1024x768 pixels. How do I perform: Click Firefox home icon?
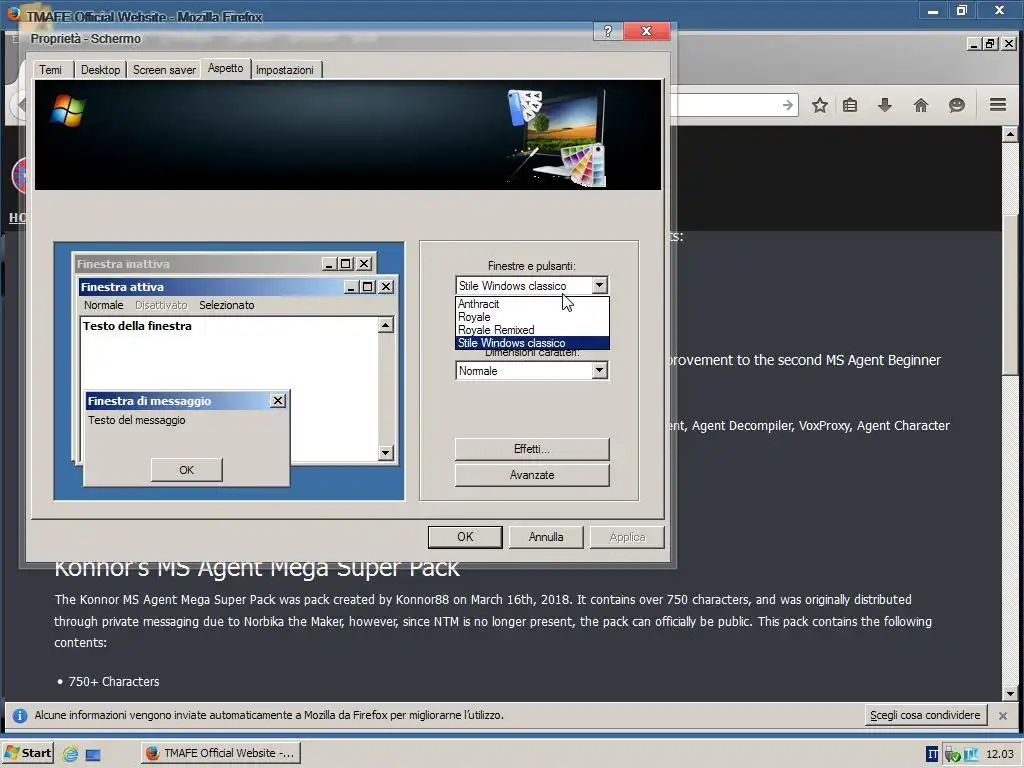tap(921, 105)
